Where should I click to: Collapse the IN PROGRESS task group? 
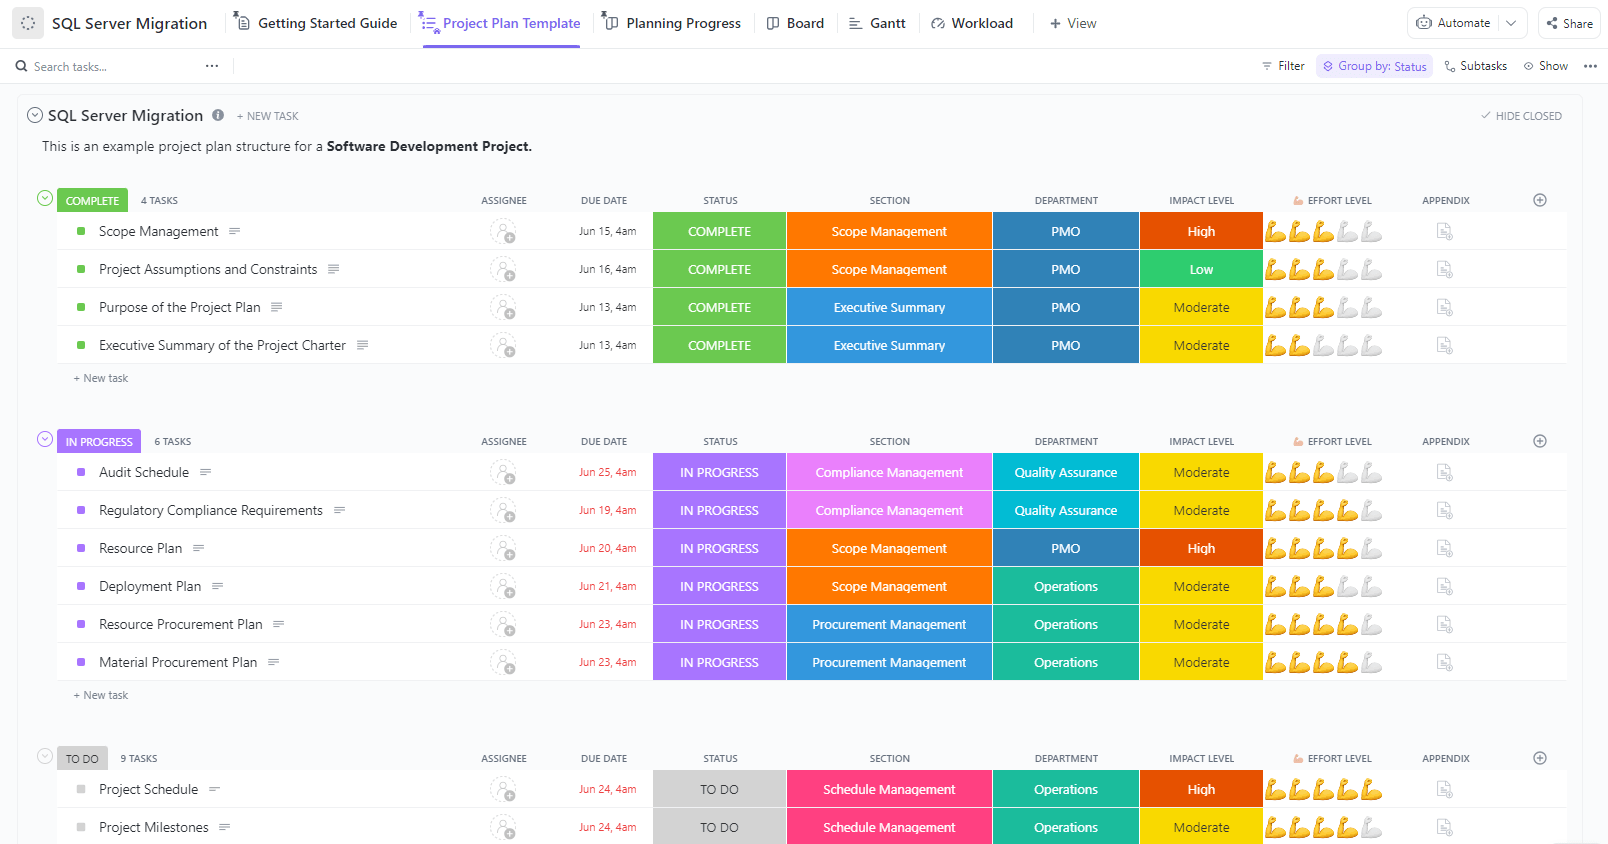[x=45, y=439]
